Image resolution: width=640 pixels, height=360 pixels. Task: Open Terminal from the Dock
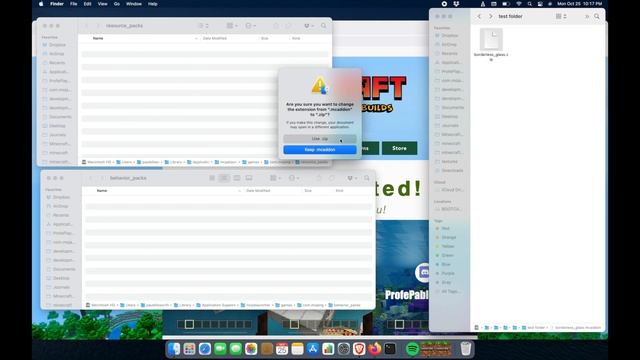[390, 349]
